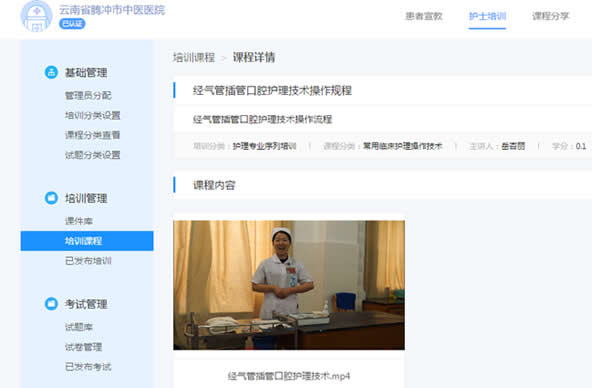Click the 学分 0.1 value
Viewport: 592px width, 388px height.
pos(581,146)
